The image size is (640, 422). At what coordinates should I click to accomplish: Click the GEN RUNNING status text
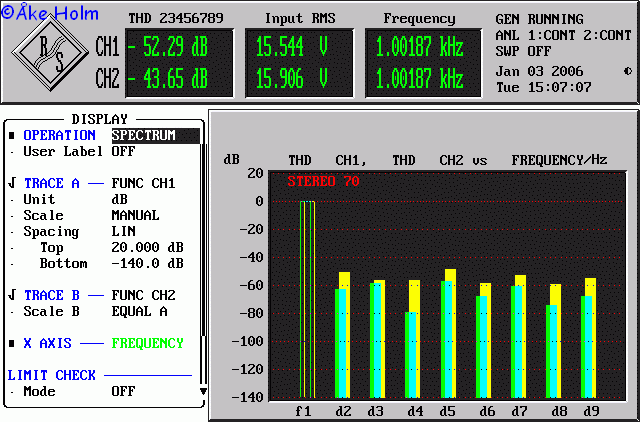click(539, 19)
